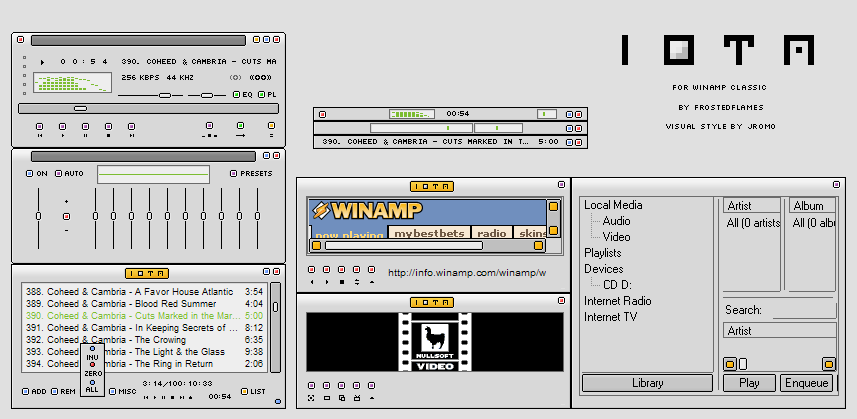Open the mybestbets tab in browser
The image size is (857, 419).
429,233
